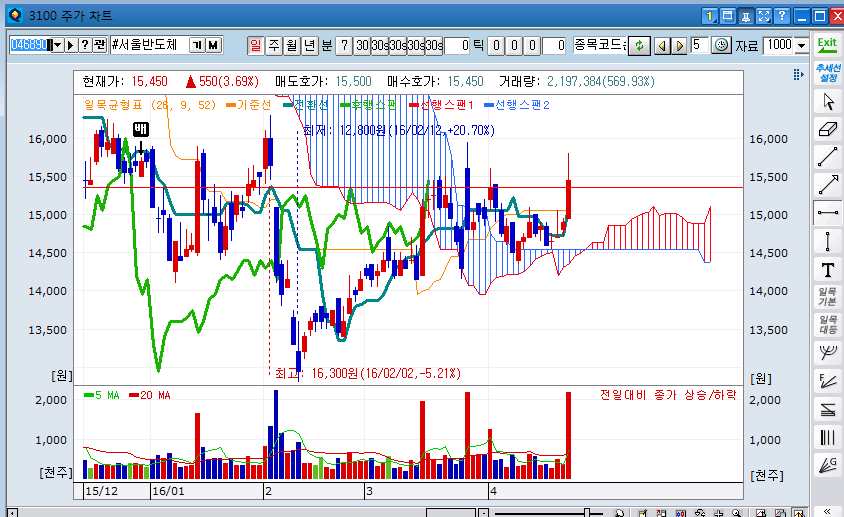Adjust the chart zoom slider handle

coord(588,512)
